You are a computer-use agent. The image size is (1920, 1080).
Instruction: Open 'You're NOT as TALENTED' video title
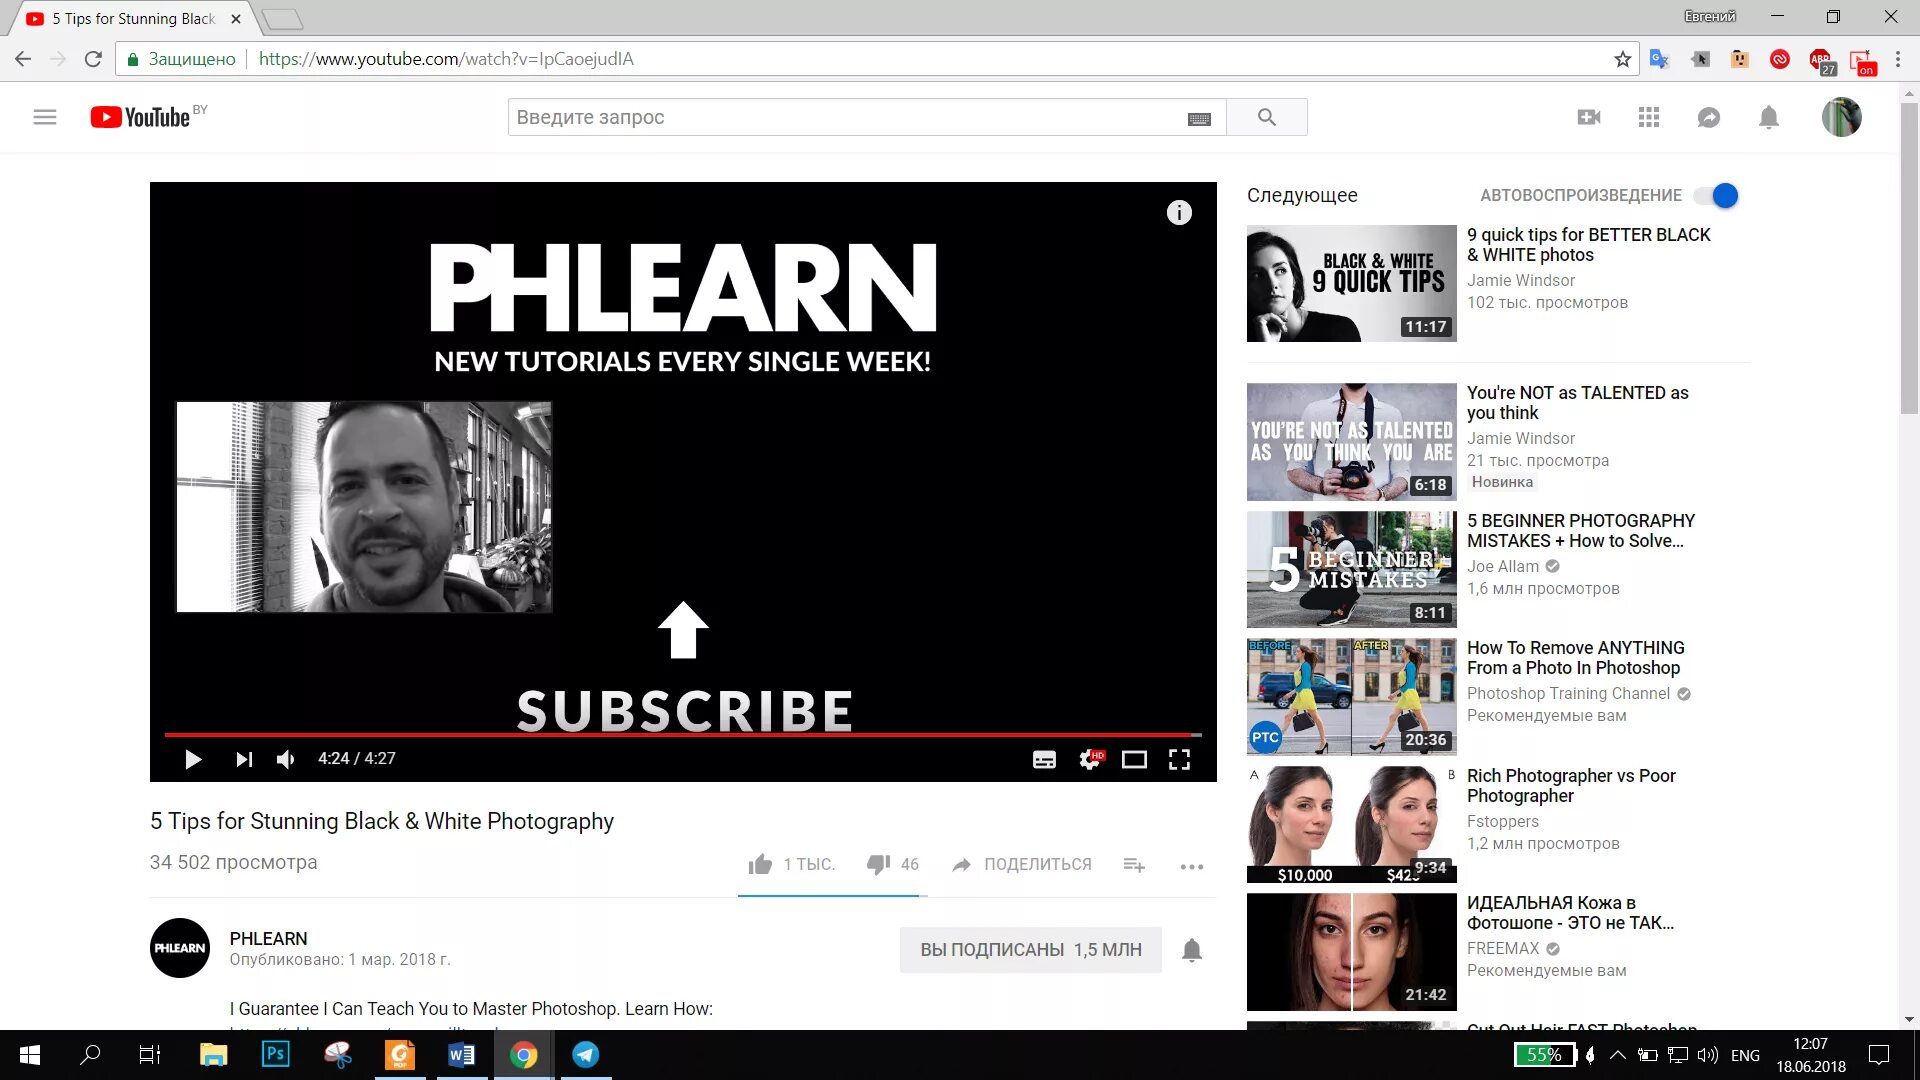[x=1577, y=403]
